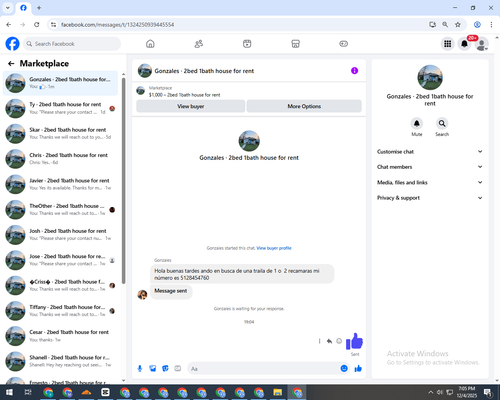The height and width of the screenshot is (400, 500).
Task: Click the Message sent bubble
Action: pyautogui.click(x=171, y=291)
